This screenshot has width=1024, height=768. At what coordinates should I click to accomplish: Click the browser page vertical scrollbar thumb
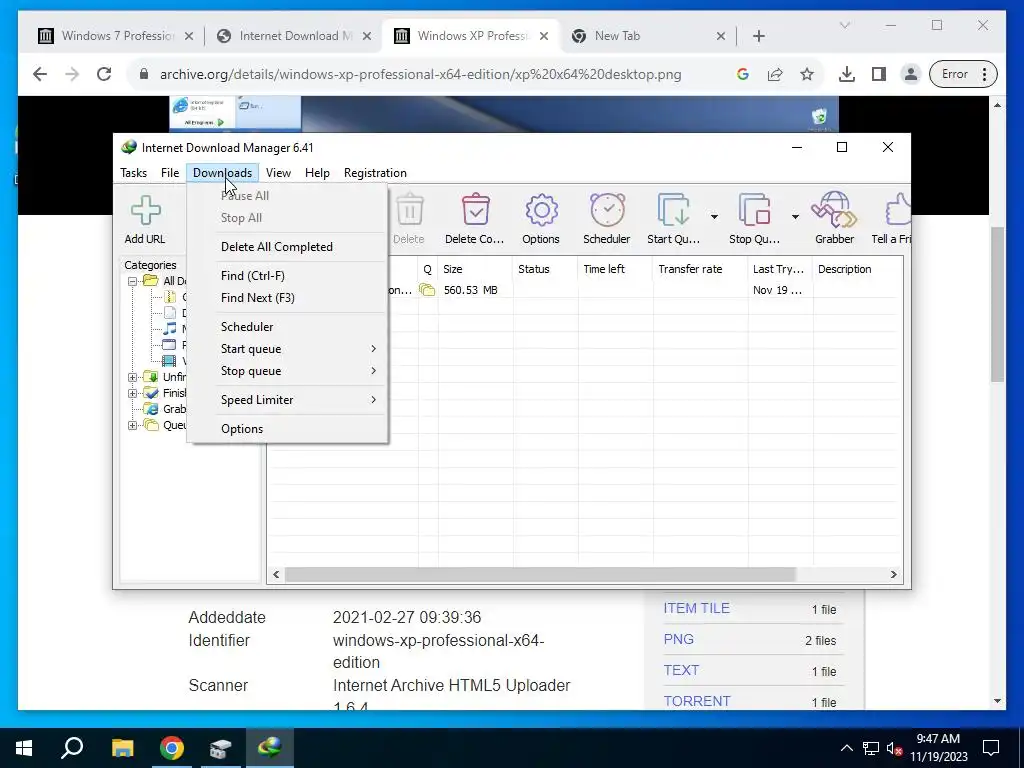coord(997,304)
